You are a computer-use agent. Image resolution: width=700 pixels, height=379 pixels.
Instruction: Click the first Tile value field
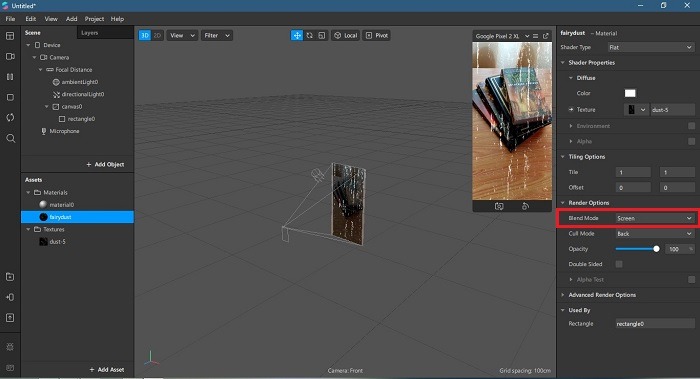pos(633,172)
